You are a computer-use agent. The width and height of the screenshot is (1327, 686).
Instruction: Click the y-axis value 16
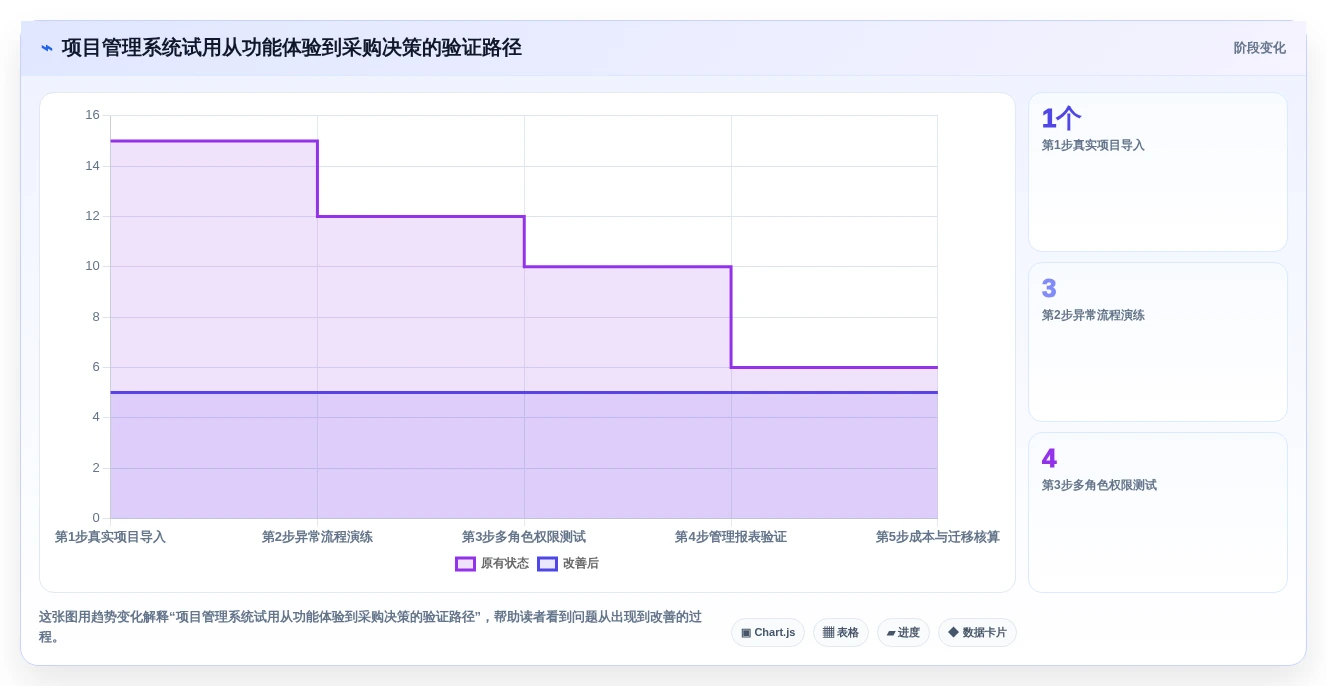[x=92, y=115]
